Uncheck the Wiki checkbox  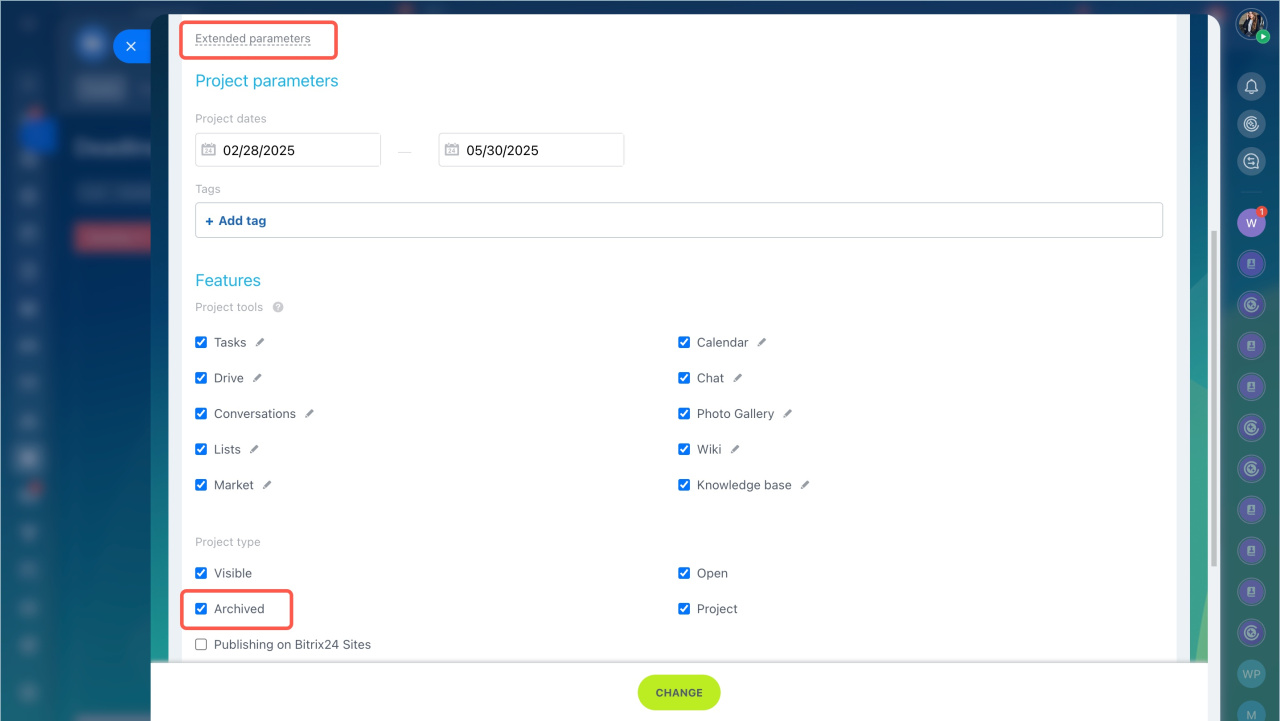[x=684, y=450]
